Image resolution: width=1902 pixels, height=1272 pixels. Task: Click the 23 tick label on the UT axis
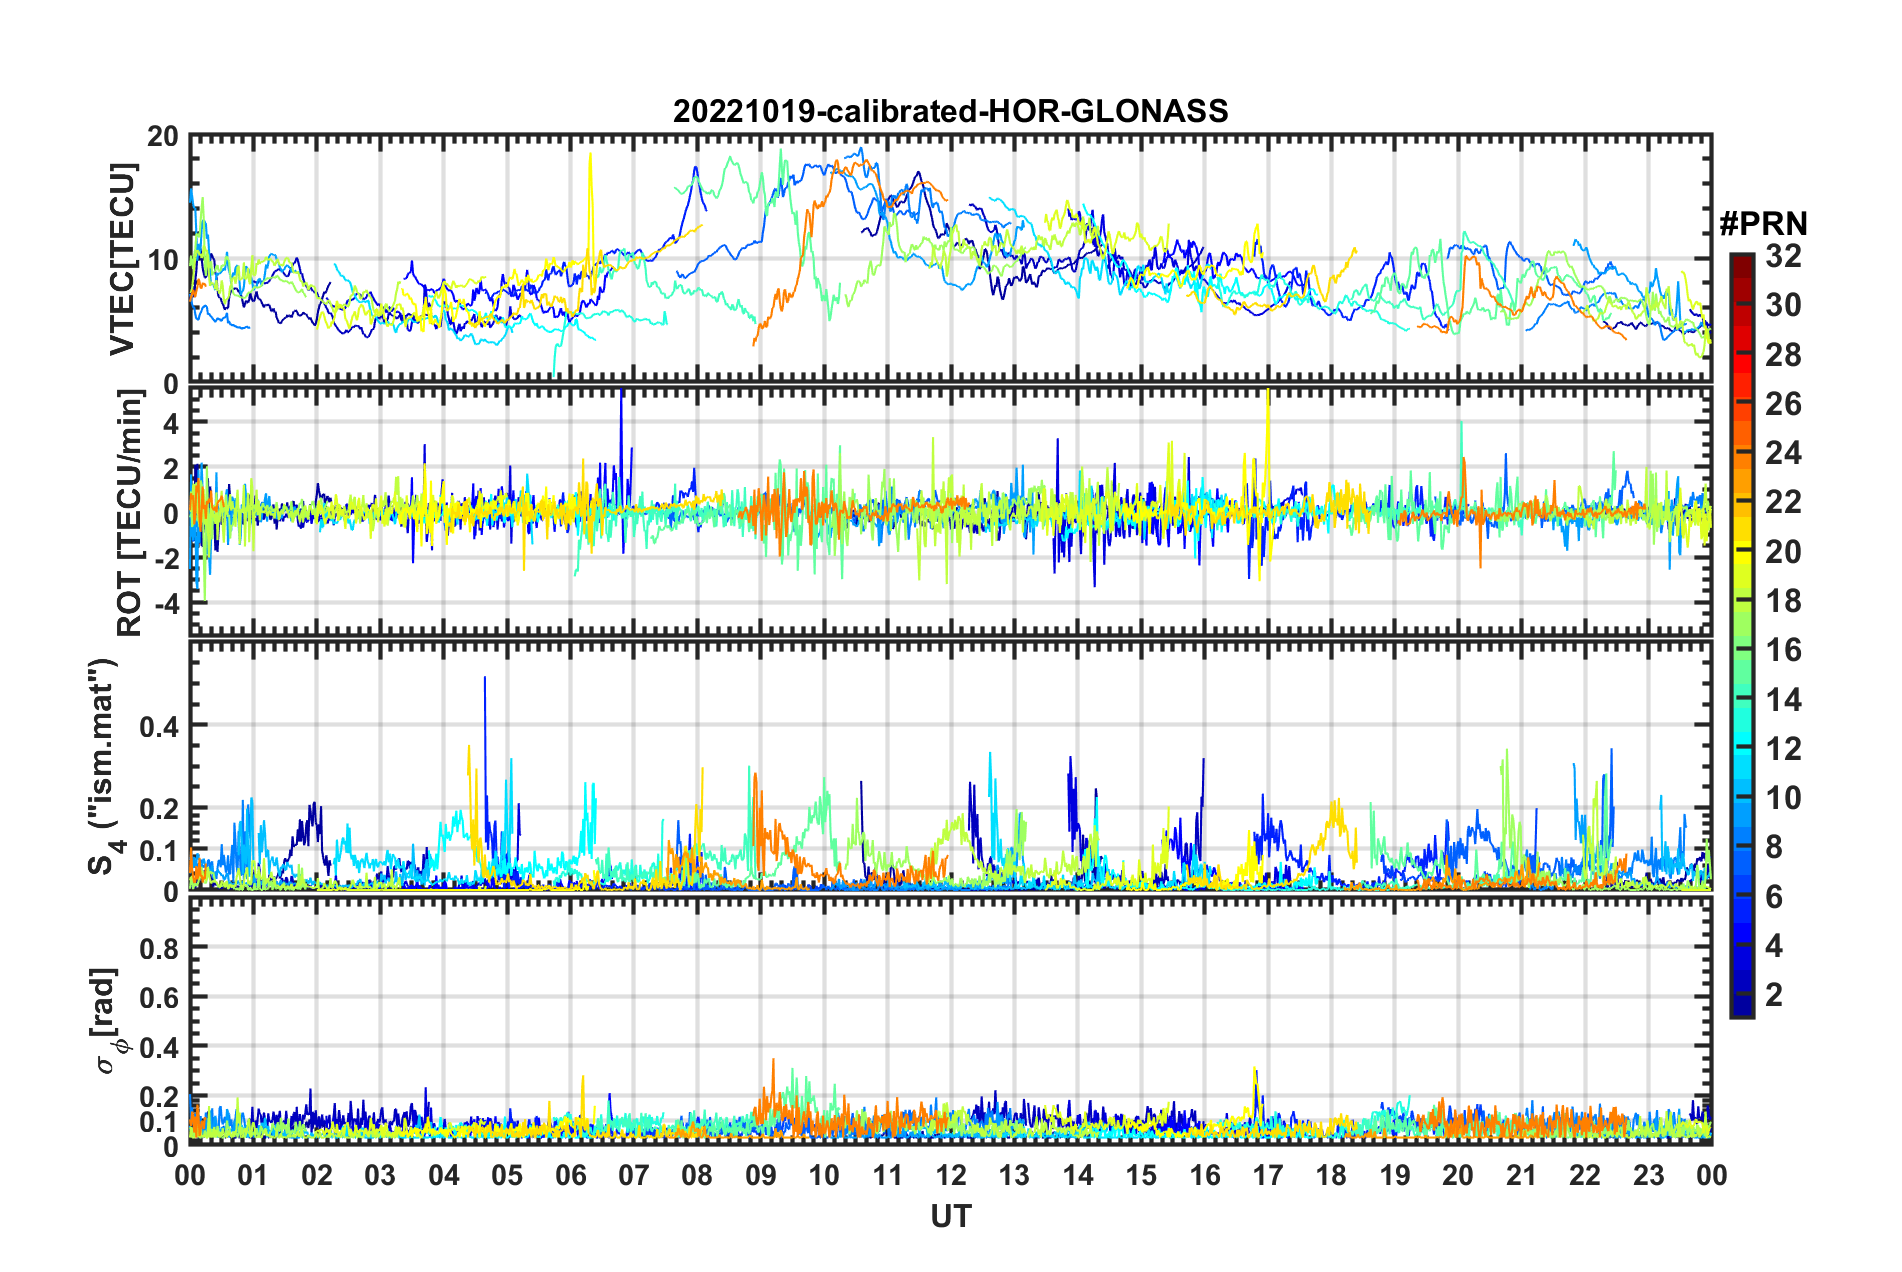point(1648,1174)
